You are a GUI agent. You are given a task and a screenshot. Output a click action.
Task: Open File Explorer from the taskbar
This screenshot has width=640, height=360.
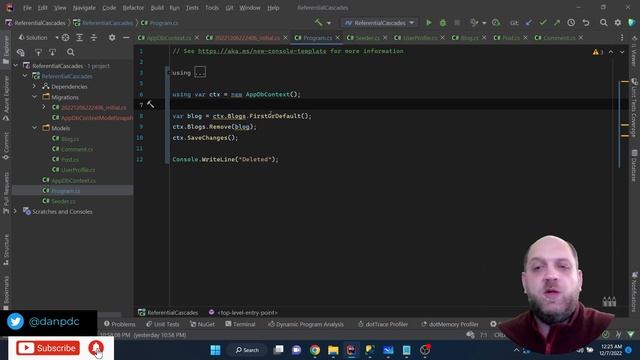(333, 350)
